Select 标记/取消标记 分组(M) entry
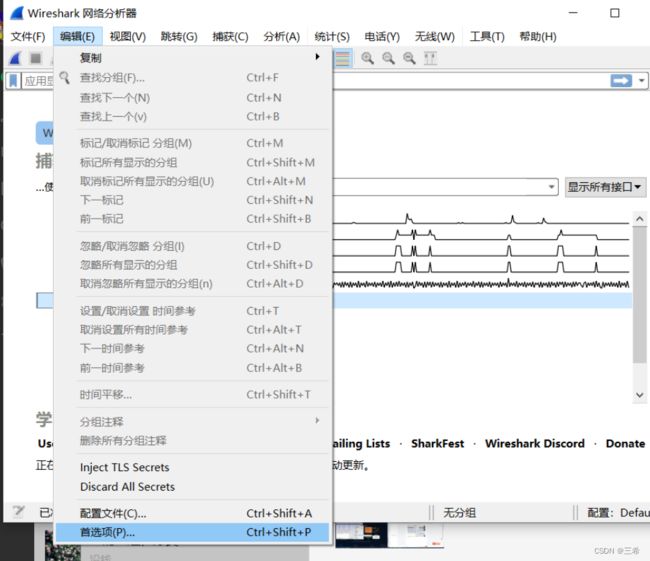Viewport: 650px width, 561px height. pos(193,143)
